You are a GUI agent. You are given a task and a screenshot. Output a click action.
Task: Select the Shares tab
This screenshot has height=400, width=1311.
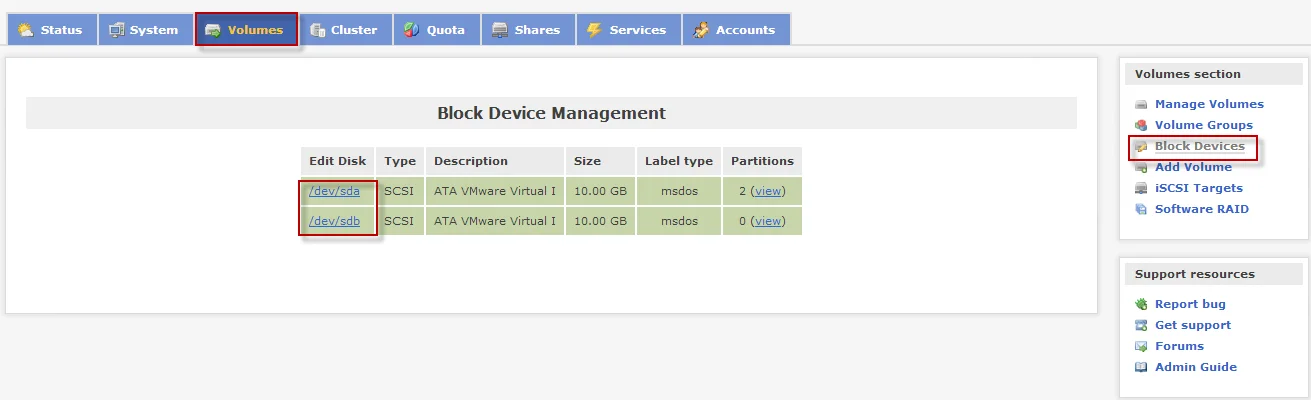(526, 30)
